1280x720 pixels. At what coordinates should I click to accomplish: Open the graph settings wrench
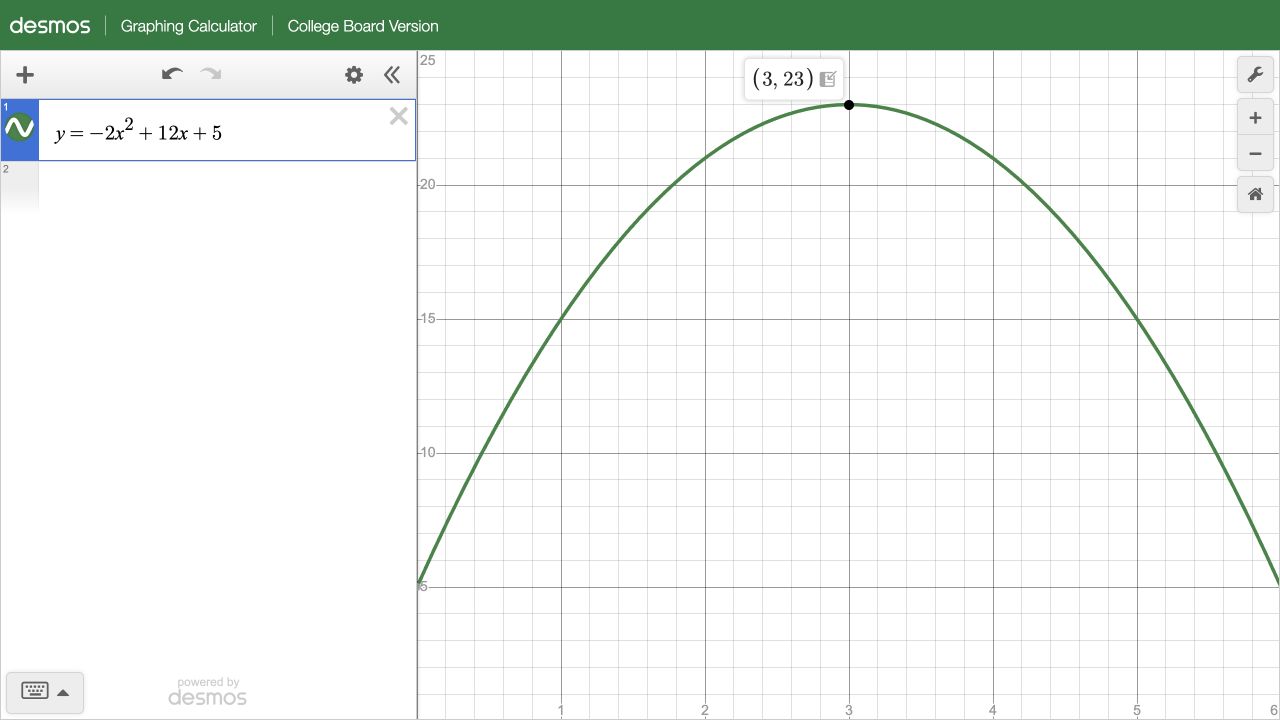[1255, 74]
